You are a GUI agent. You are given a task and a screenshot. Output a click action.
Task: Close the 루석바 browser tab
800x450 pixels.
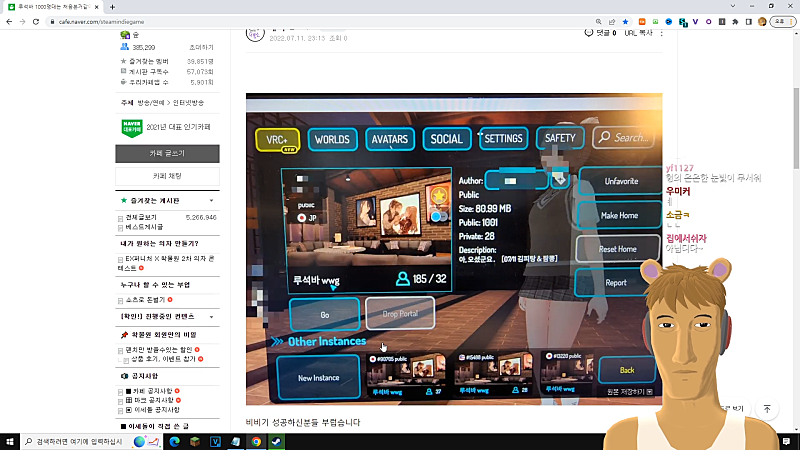(96, 7)
